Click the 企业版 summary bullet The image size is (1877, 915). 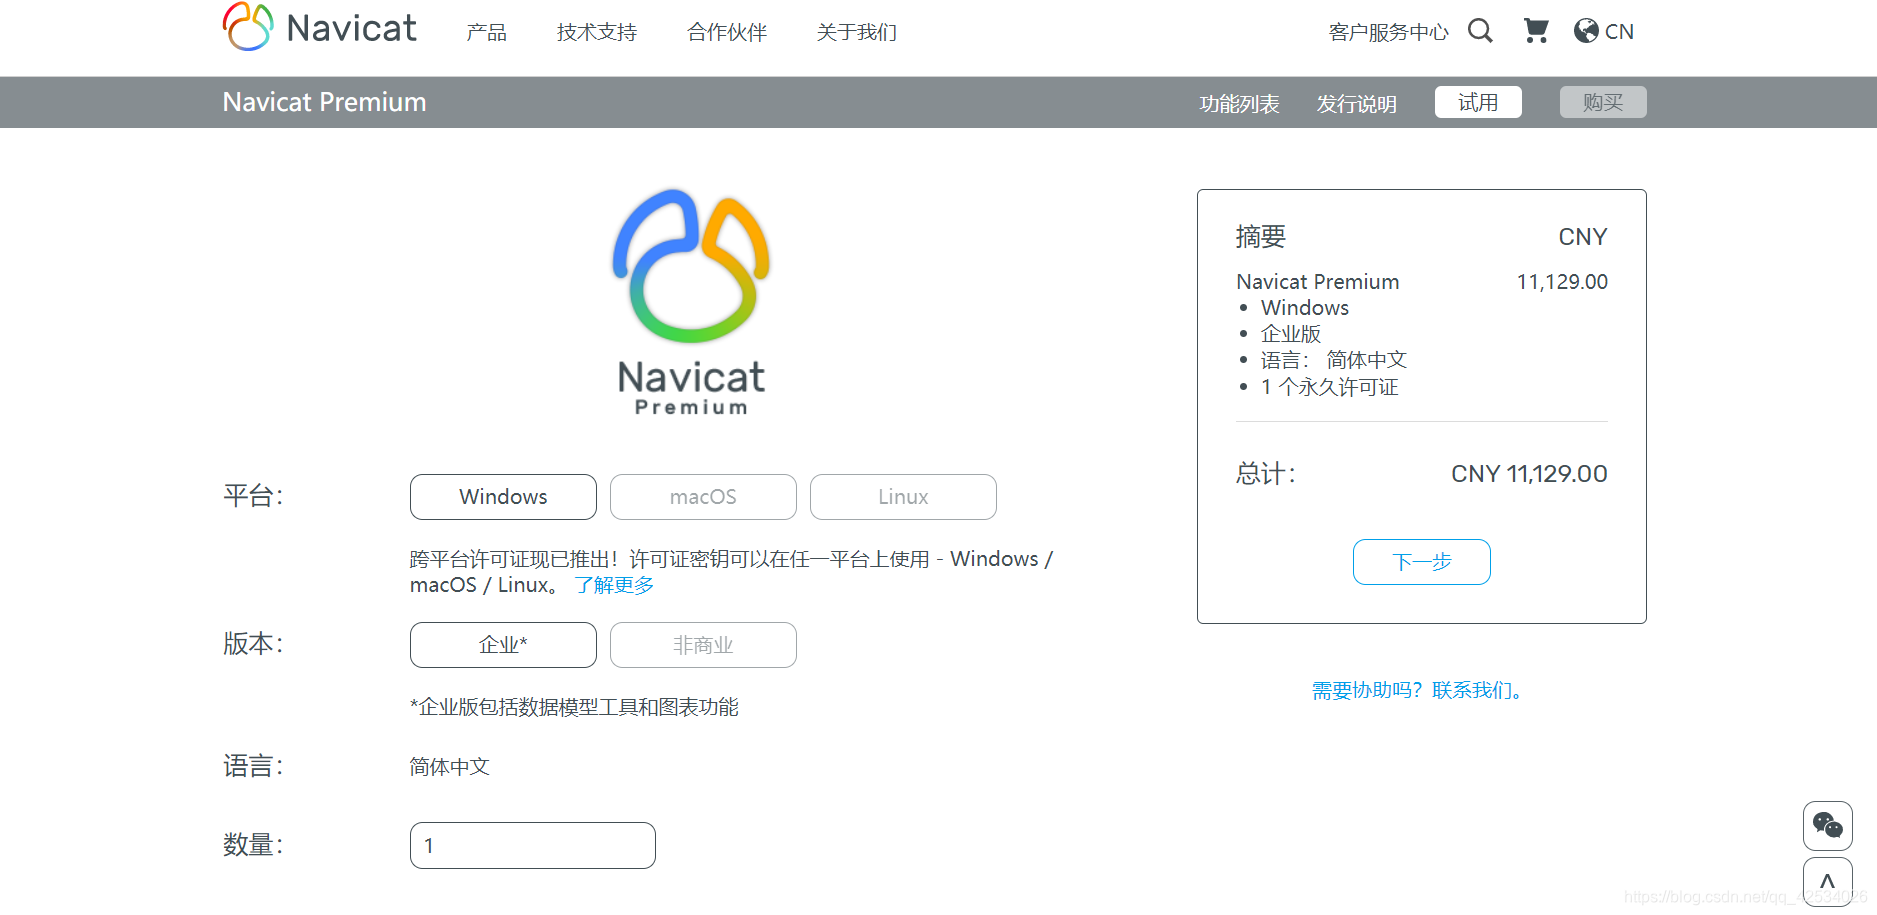coord(1290,334)
